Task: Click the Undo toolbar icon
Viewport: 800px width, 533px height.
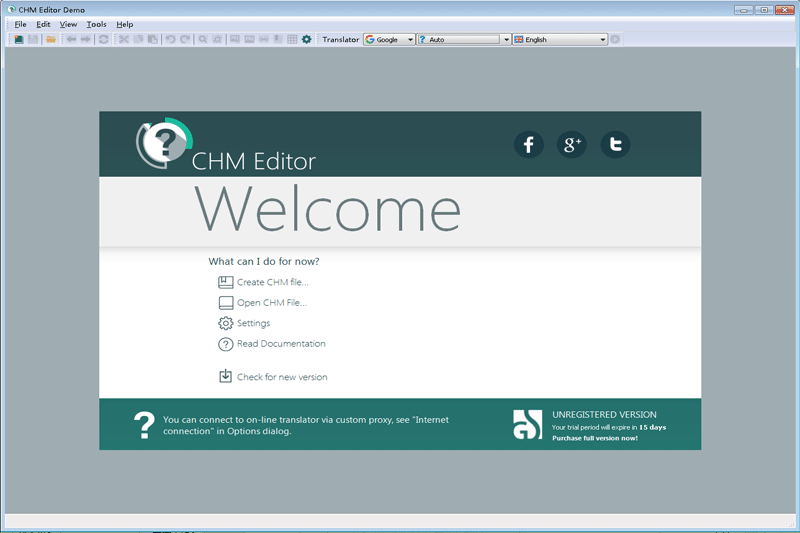Action: point(170,39)
